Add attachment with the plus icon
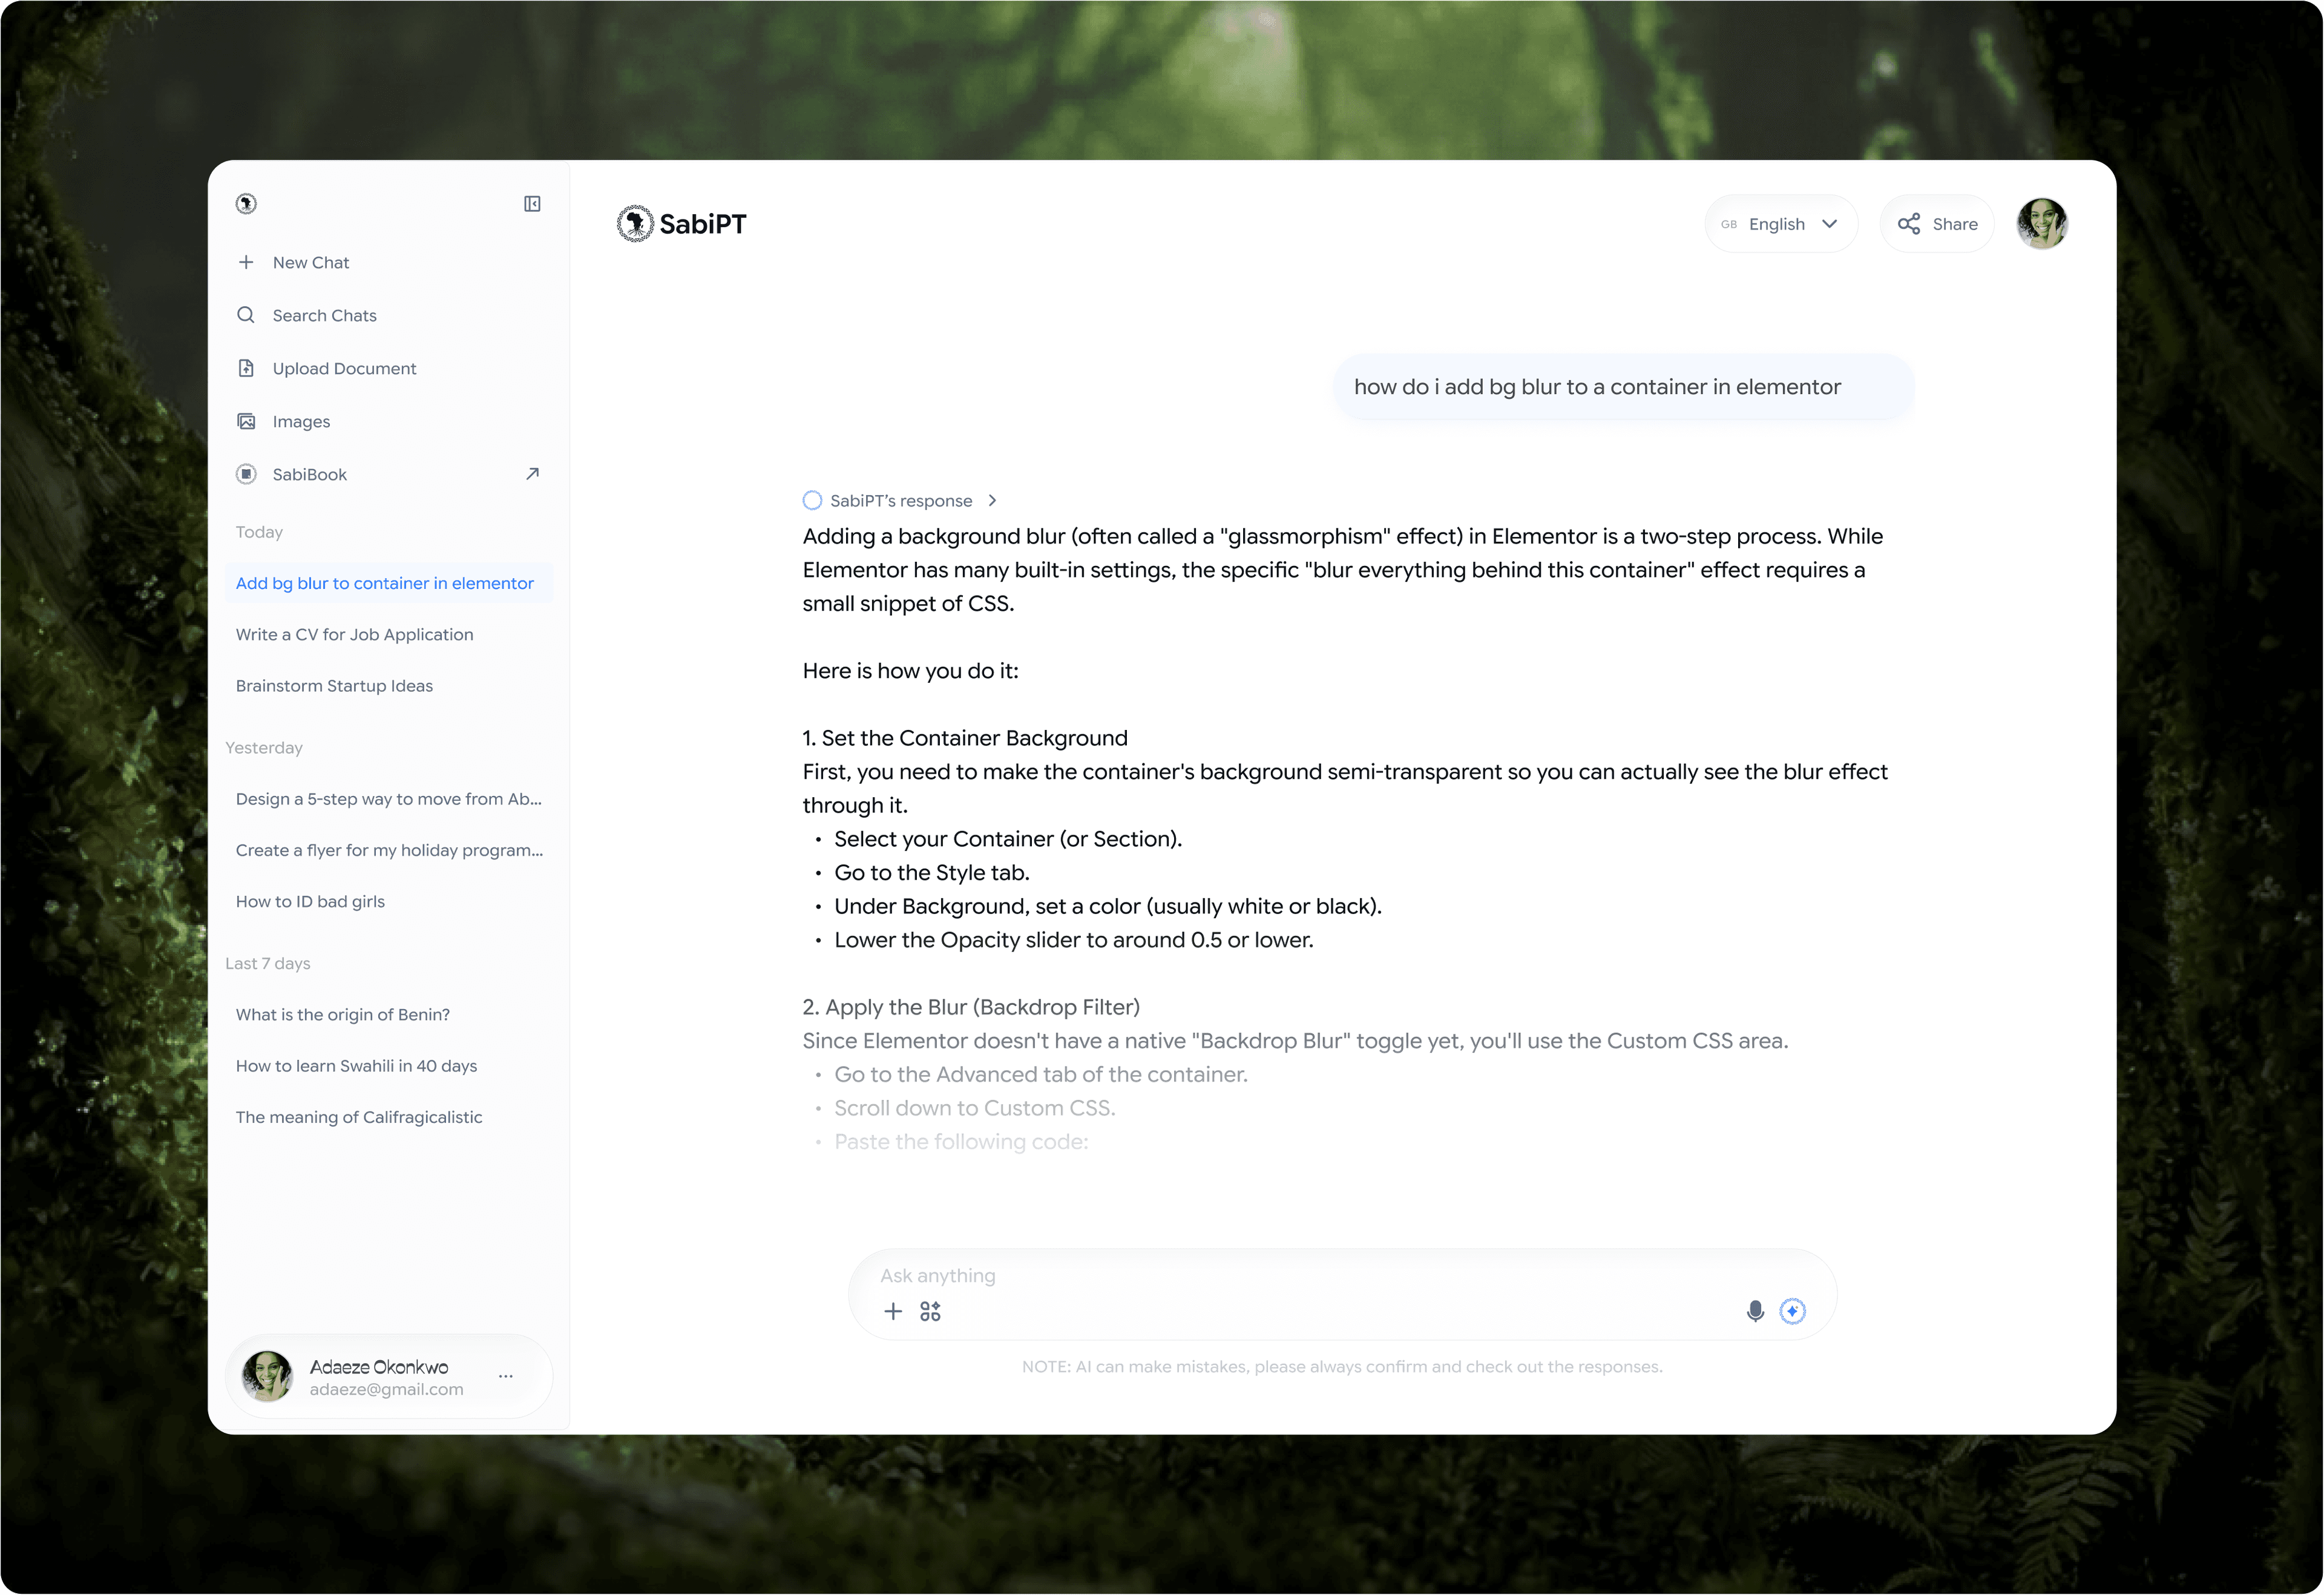Viewport: 2324px width, 1595px height. (x=893, y=1311)
